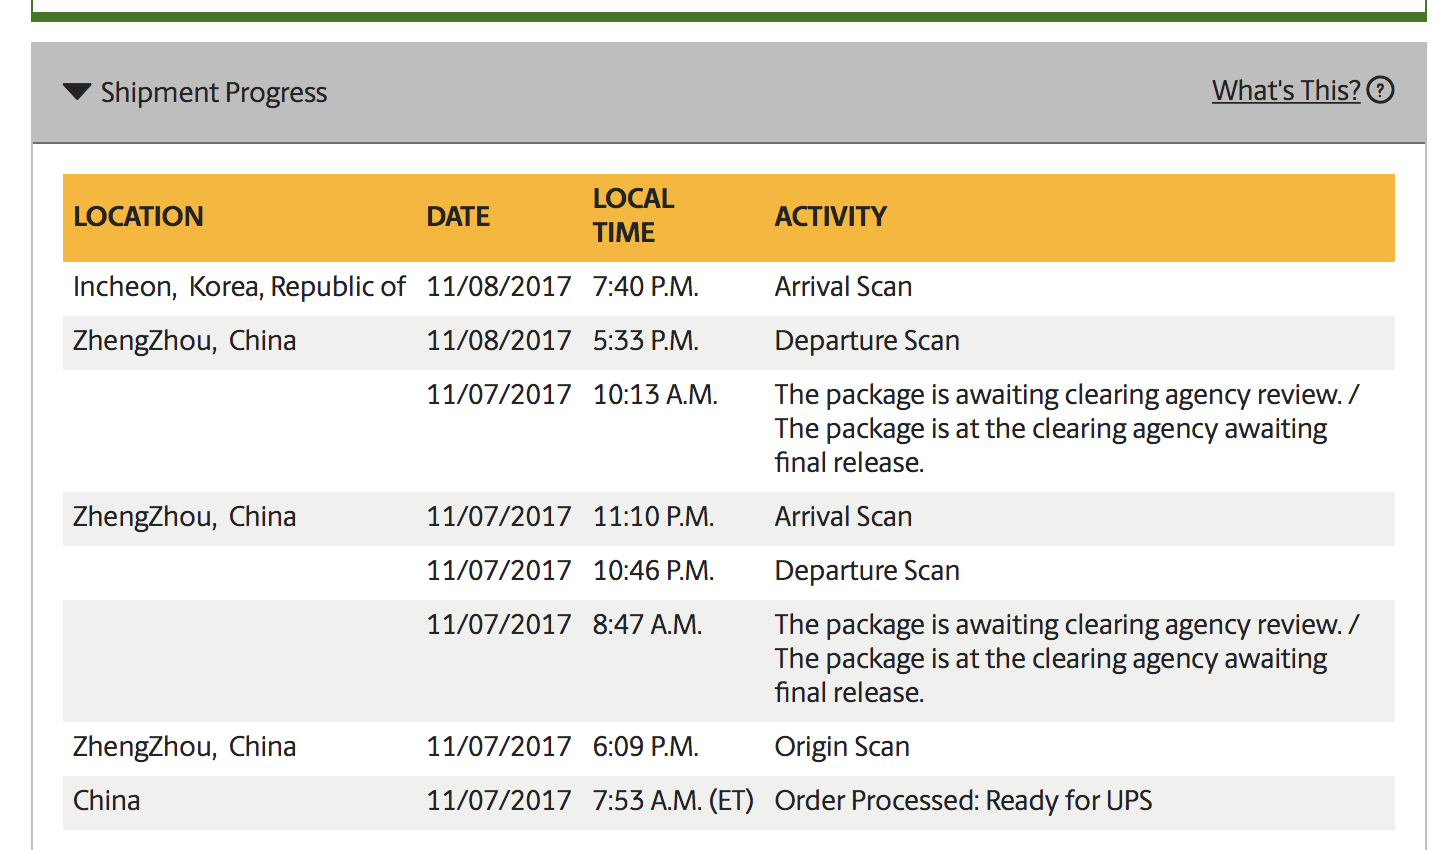Click Order Processed: Ready for UPS
The image size is (1436, 850).
click(962, 801)
